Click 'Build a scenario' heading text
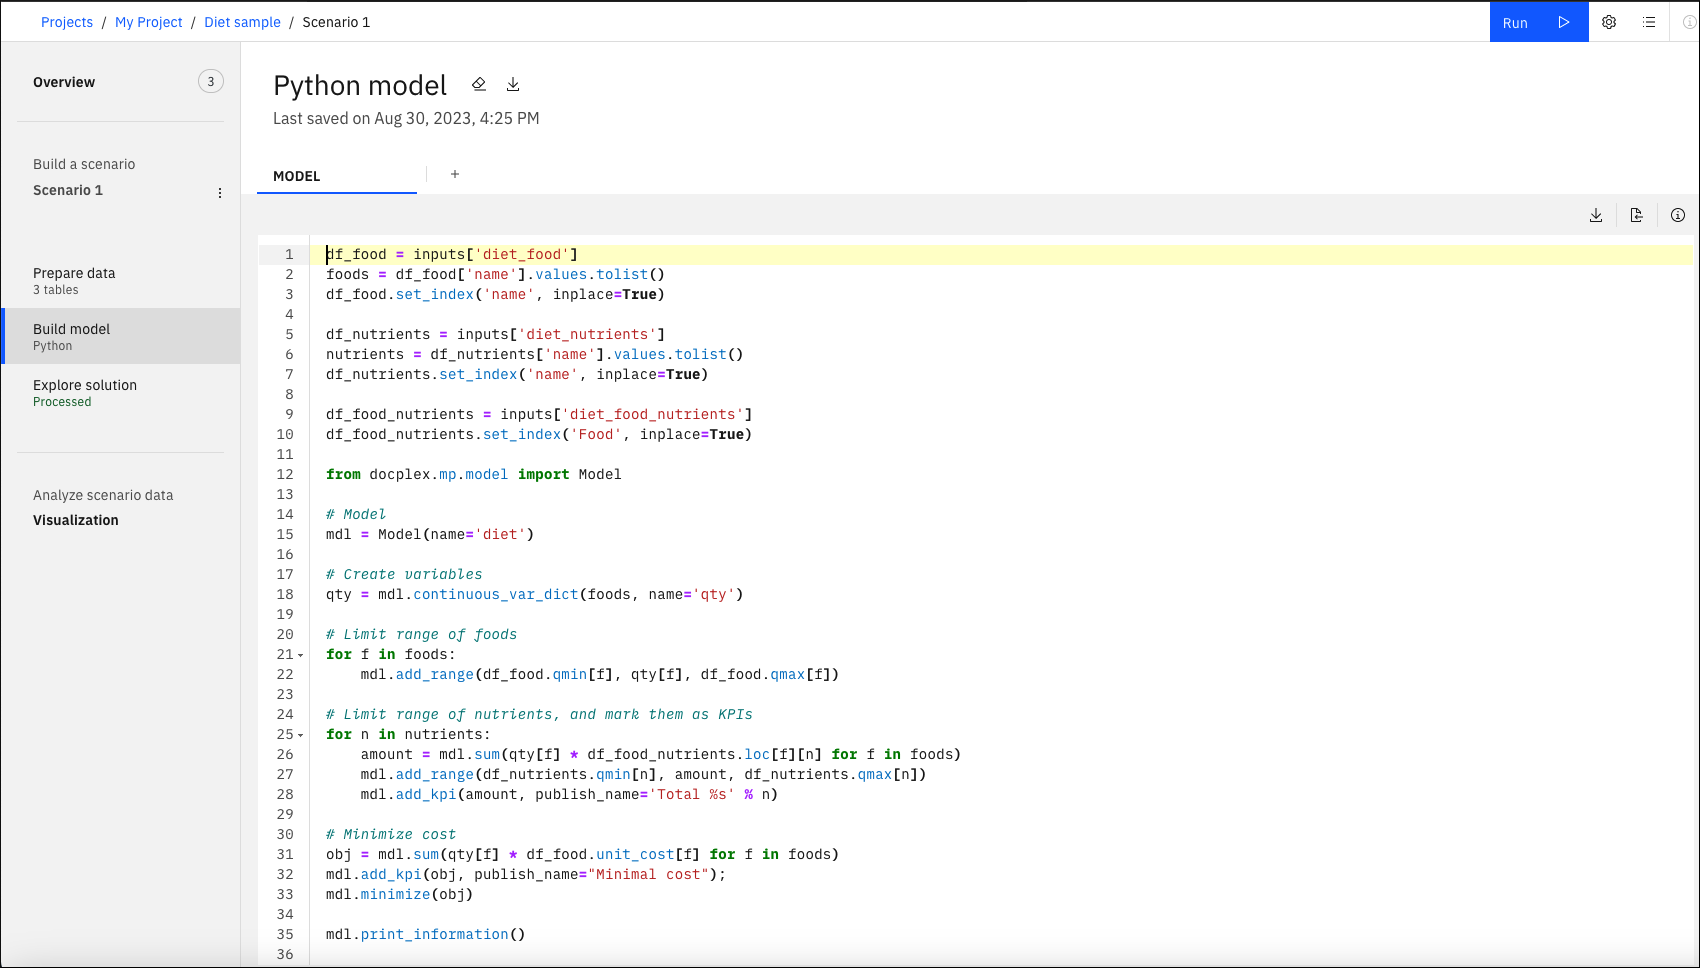Image resolution: width=1700 pixels, height=968 pixels. (84, 164)
